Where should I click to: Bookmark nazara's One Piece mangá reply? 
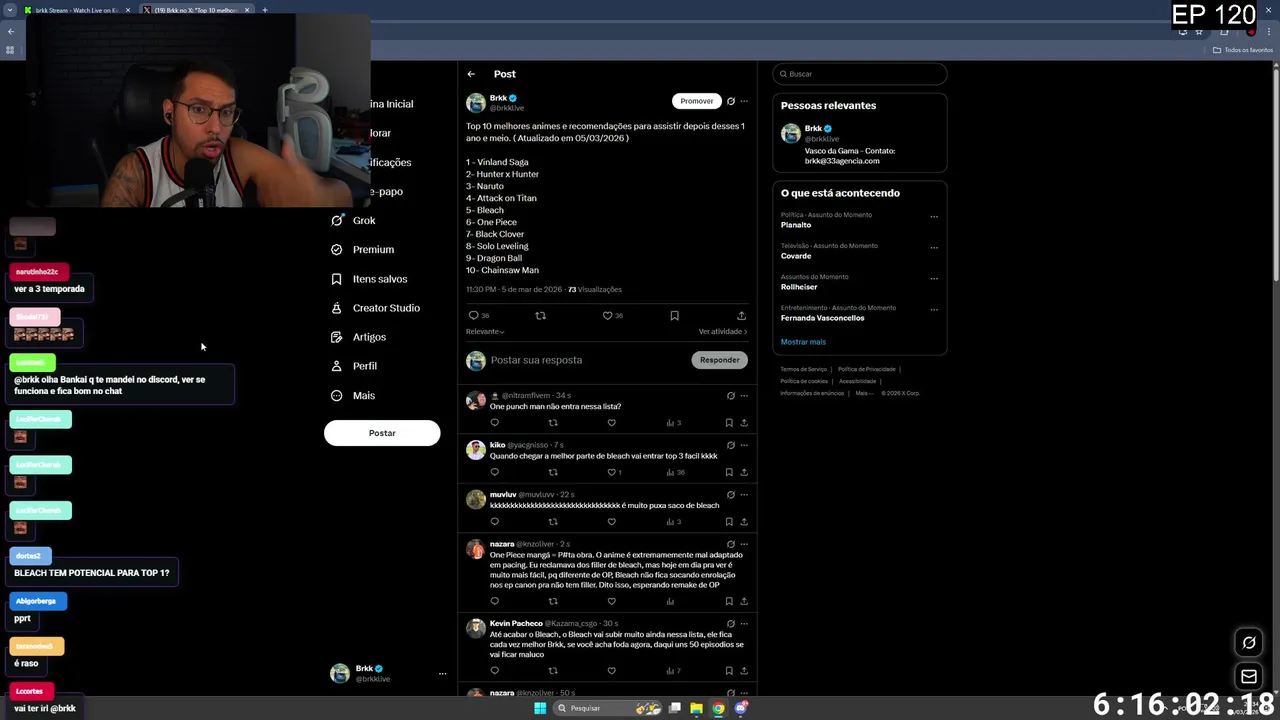[x=729, y=601]
